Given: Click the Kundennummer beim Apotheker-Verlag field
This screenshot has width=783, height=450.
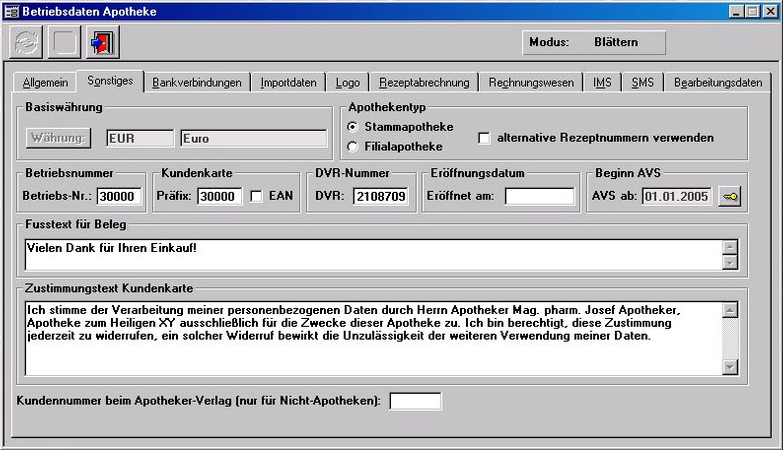Looking at the screenshot, I should [x=414, y=401].
